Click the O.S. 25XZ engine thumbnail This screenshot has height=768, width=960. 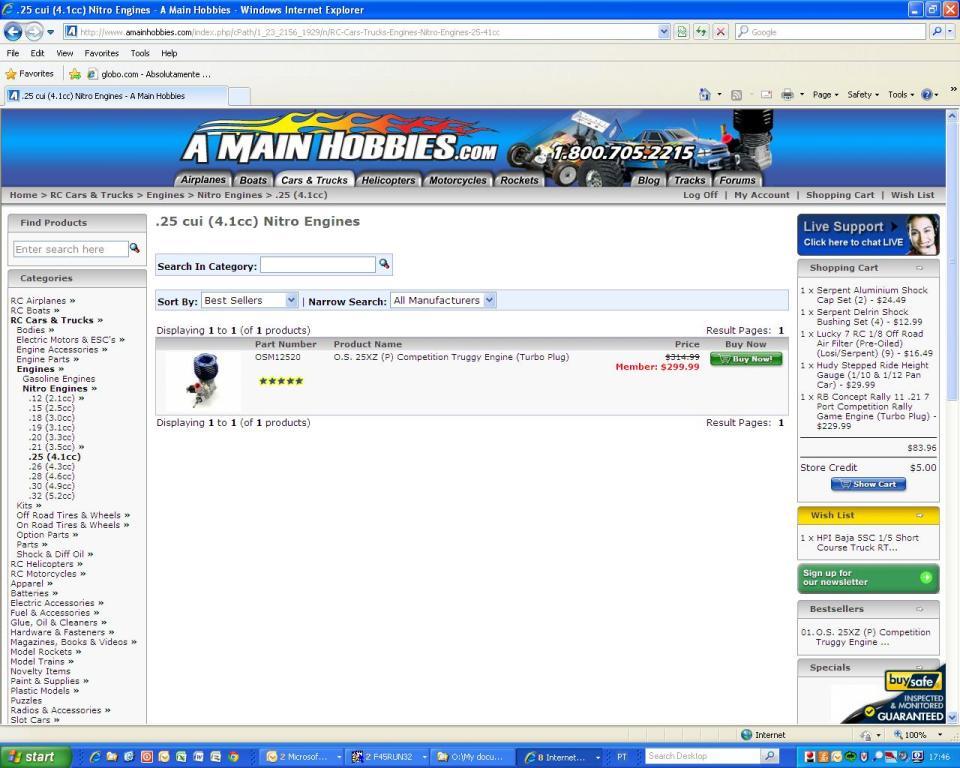click(x=204, y=380)
